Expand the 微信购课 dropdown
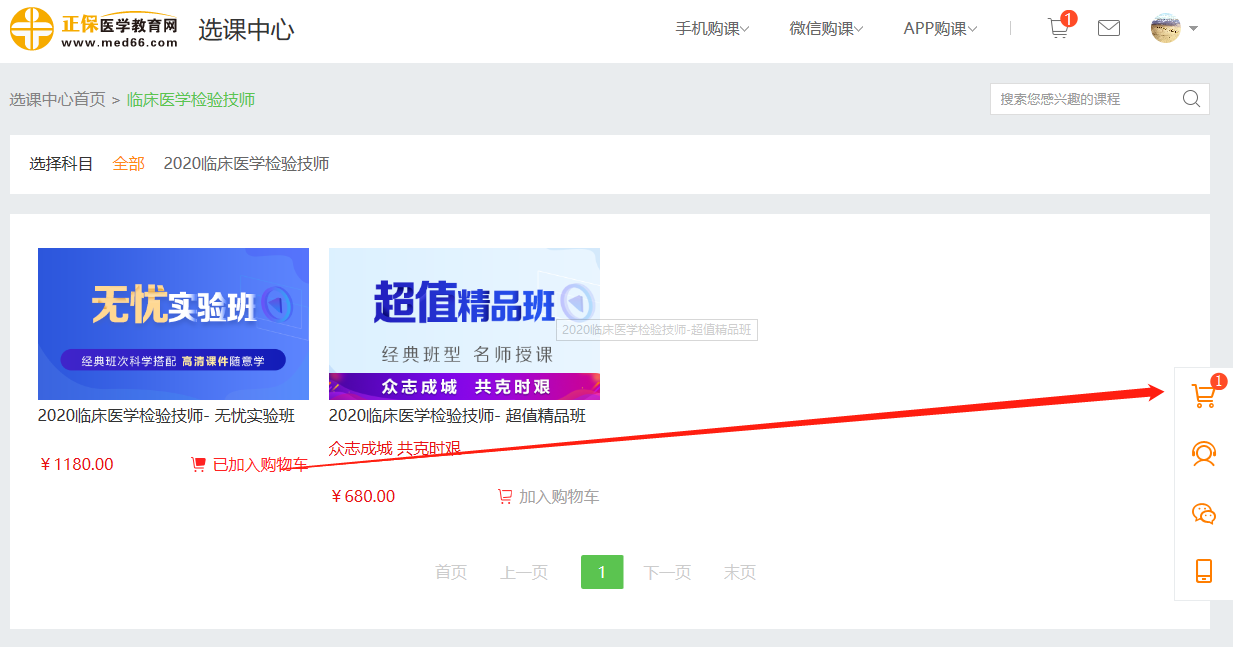This screenshot has height=647, width=1233. point(826,29)
